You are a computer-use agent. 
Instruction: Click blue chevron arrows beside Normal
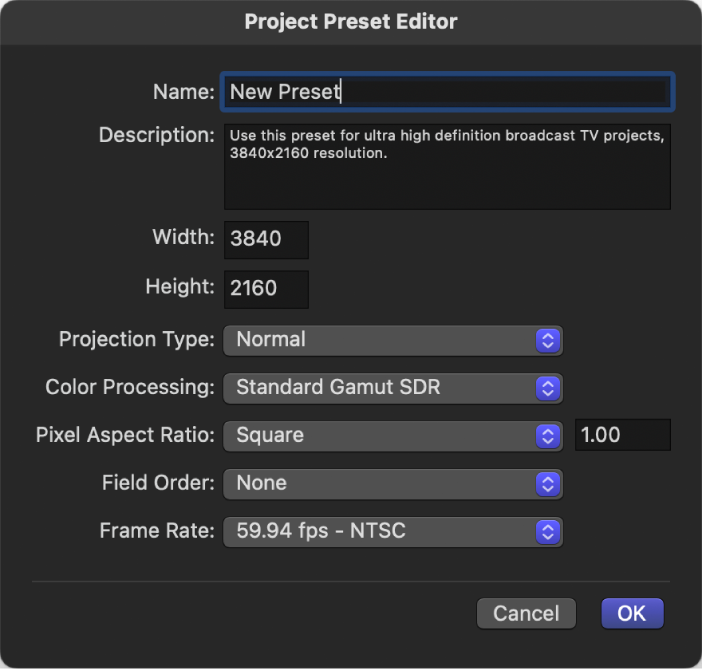tap(547, 340)
